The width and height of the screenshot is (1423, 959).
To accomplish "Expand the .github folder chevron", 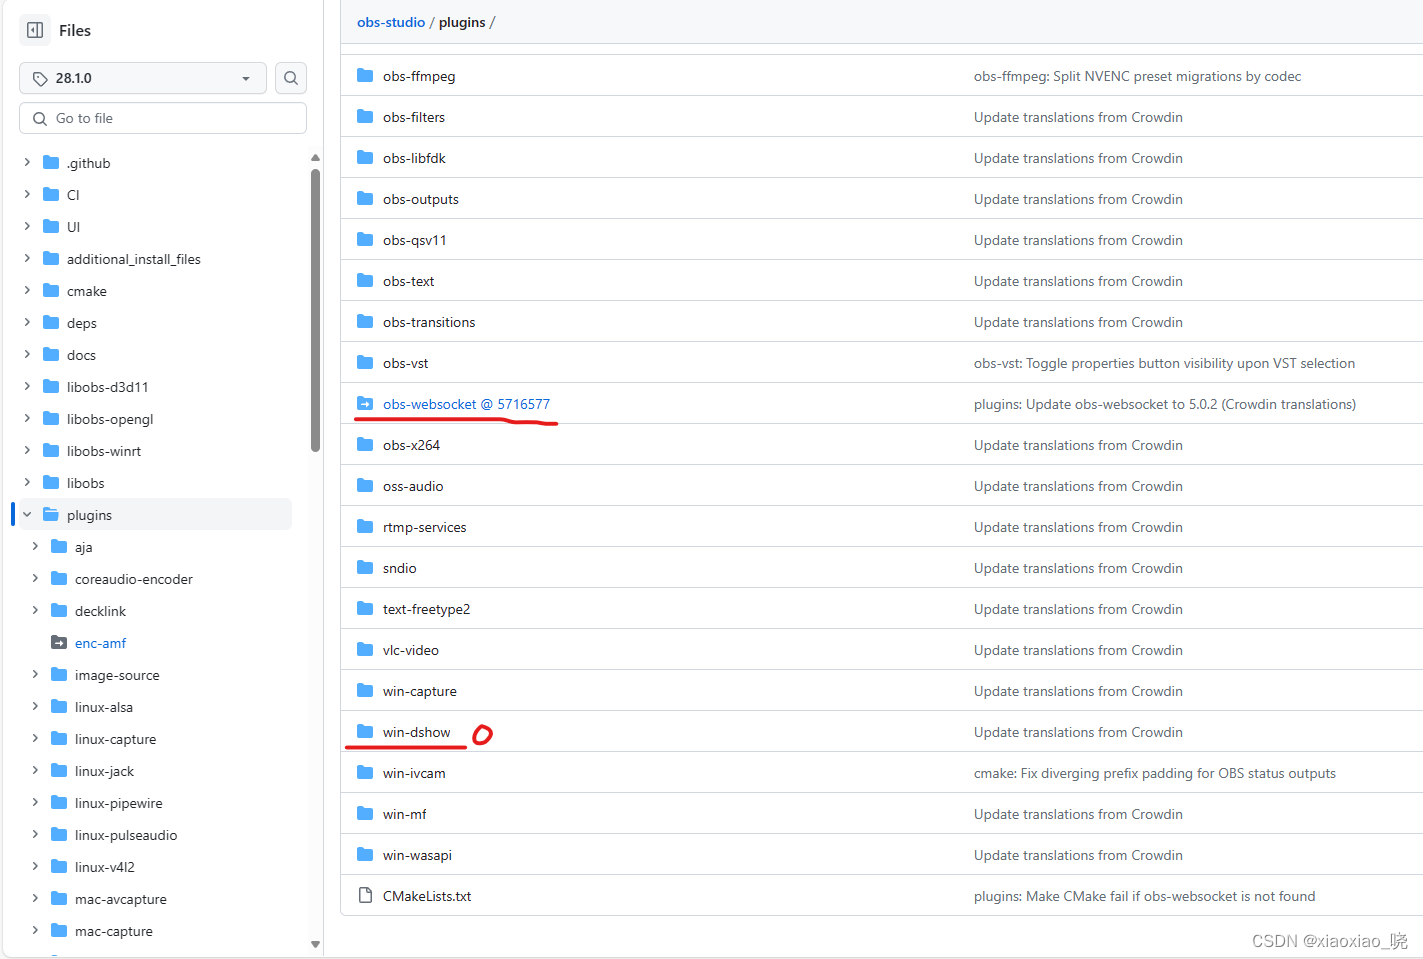I will tap(27, 162).
